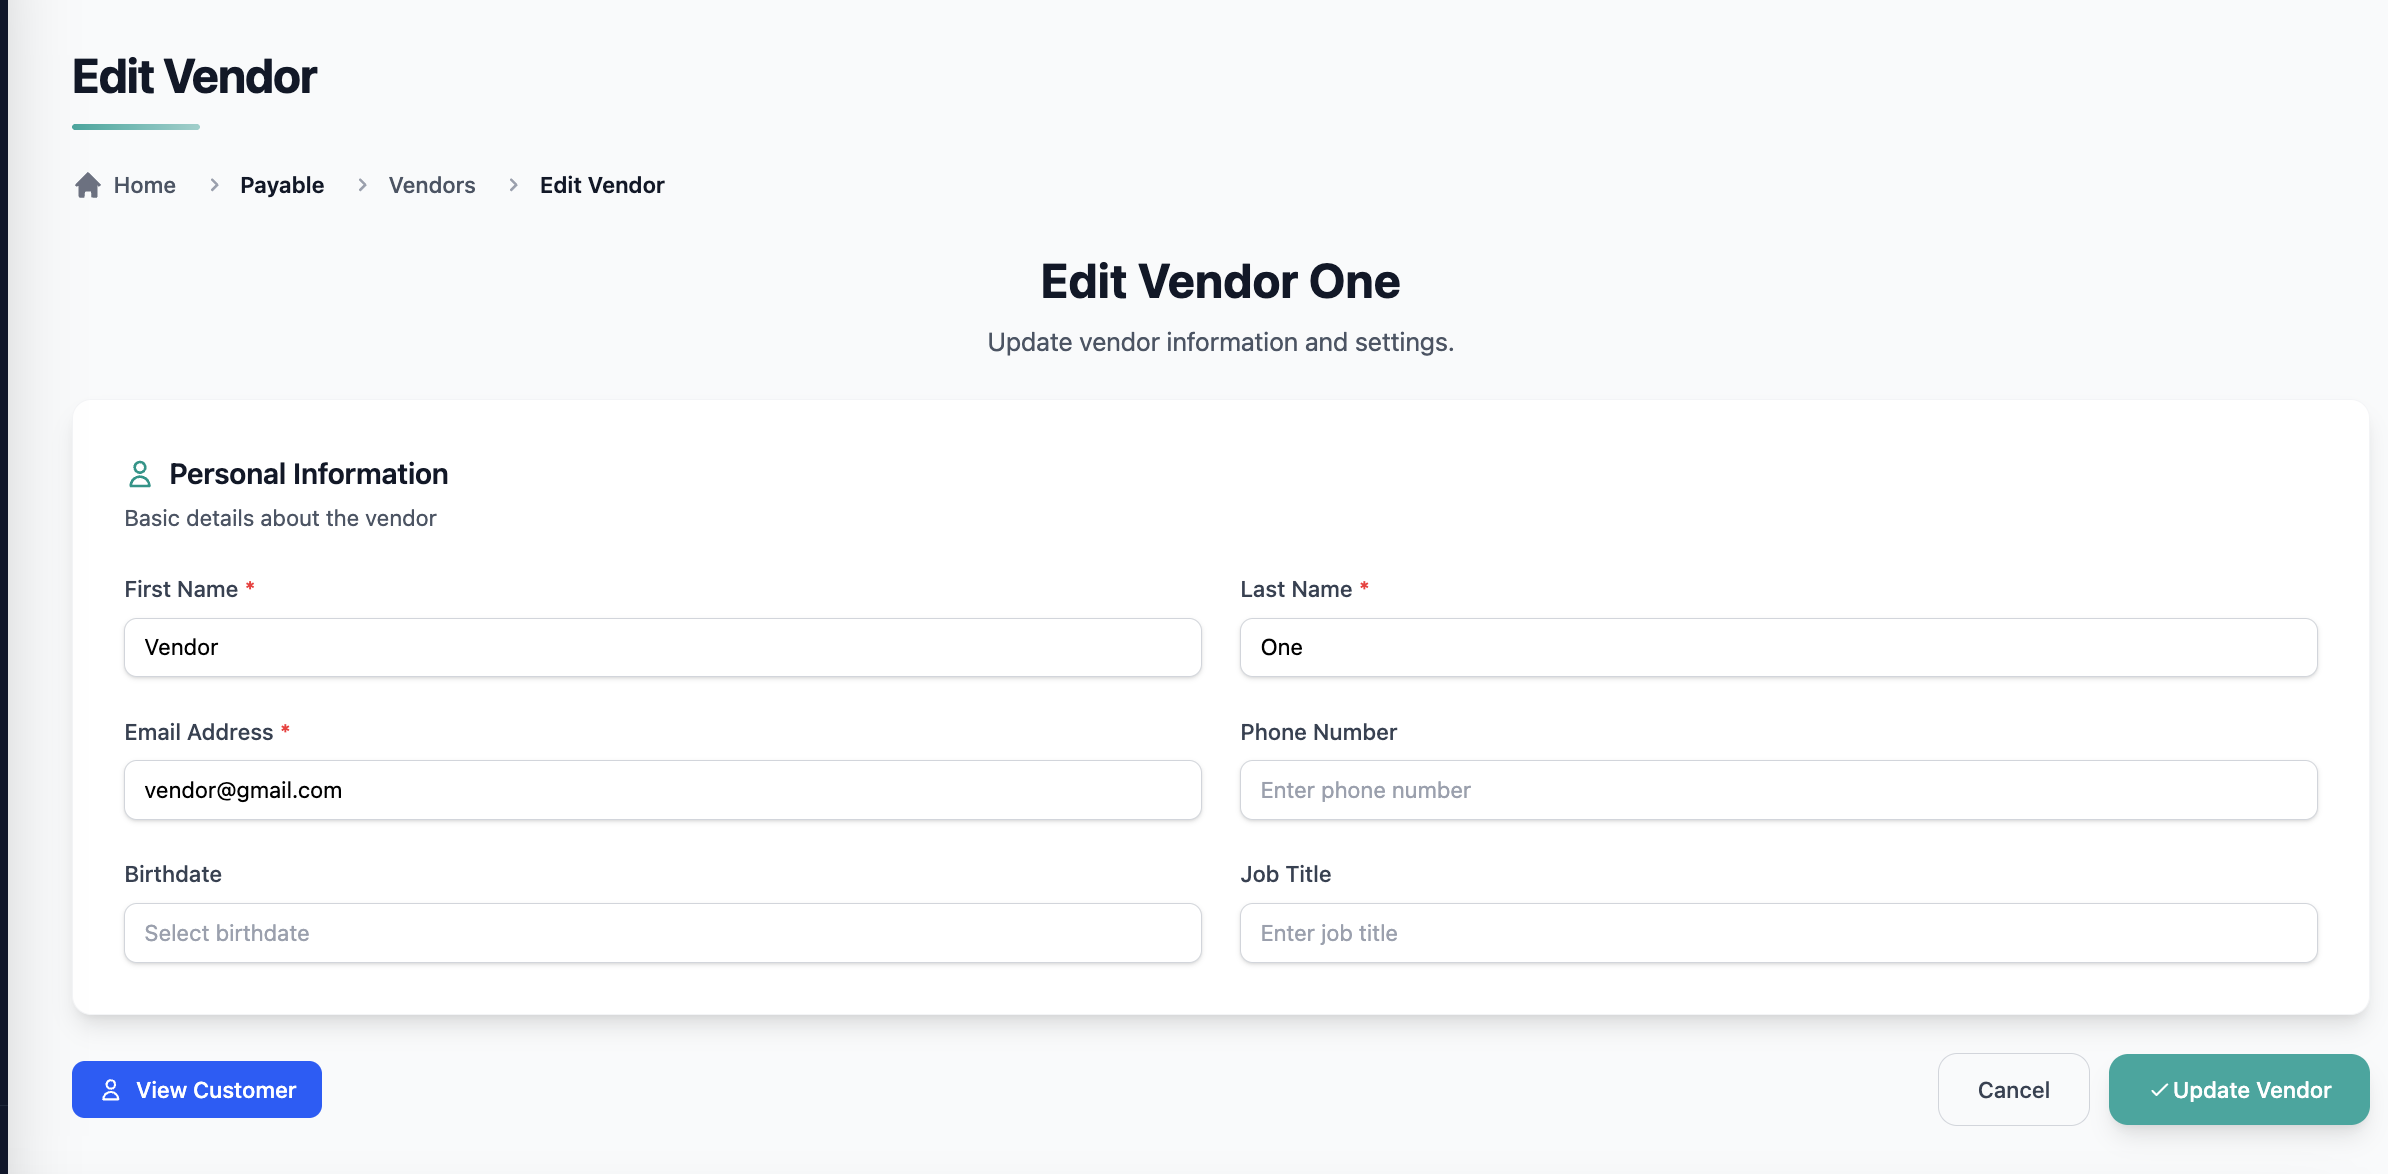Select the Edit Vendor breadcrumb item
Screen dimensions: 2388x1174
click(x=602, y=185)
